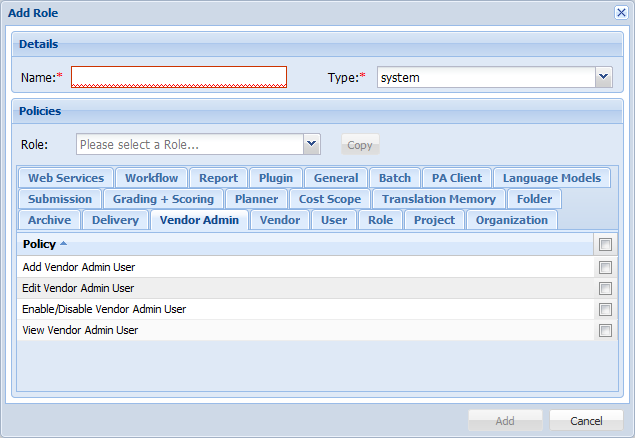Switch to the Language Models tab

point(551,178)
